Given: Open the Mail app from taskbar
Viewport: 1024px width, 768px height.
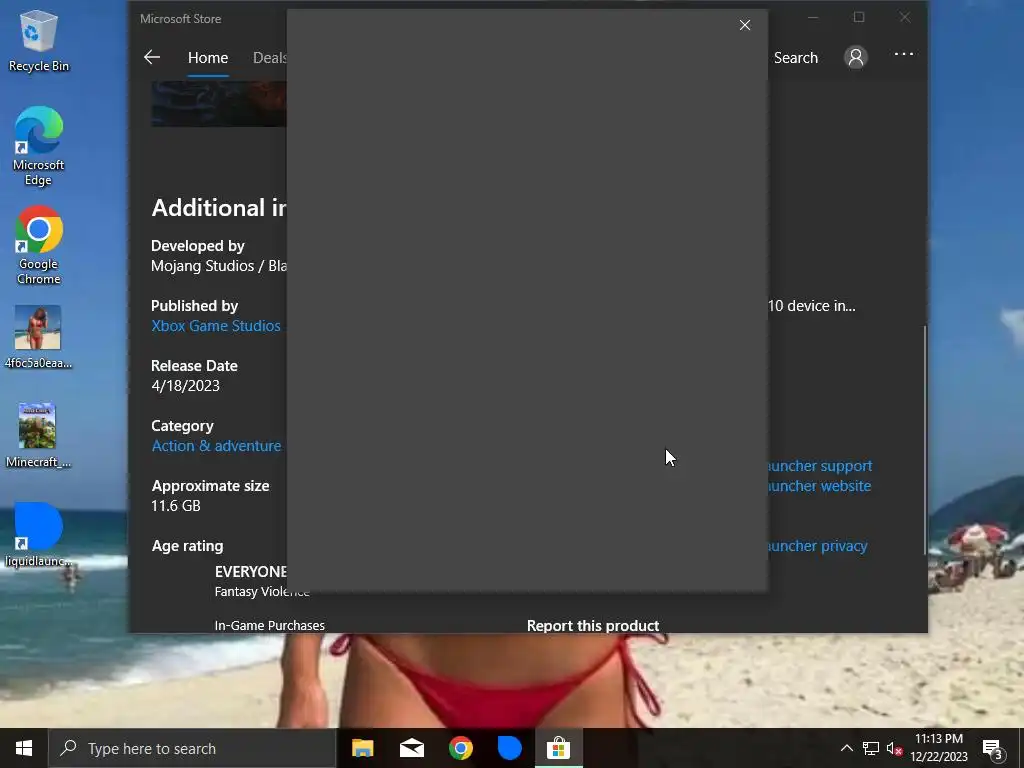Looking at the screenshot, I should coord(411,748).
